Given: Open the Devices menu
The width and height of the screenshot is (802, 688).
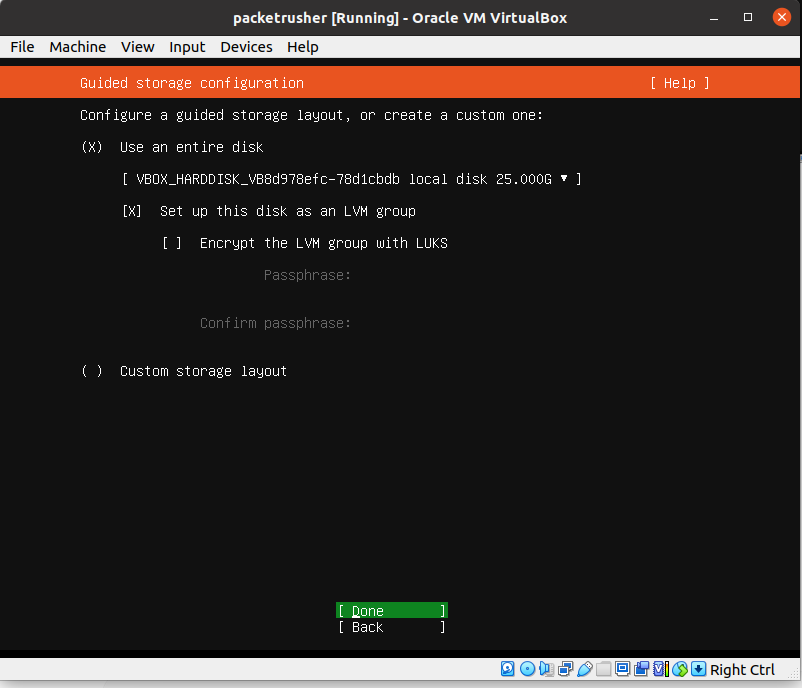Looking at the screenshot, I should pyautogui.click(x=246, y=47).
